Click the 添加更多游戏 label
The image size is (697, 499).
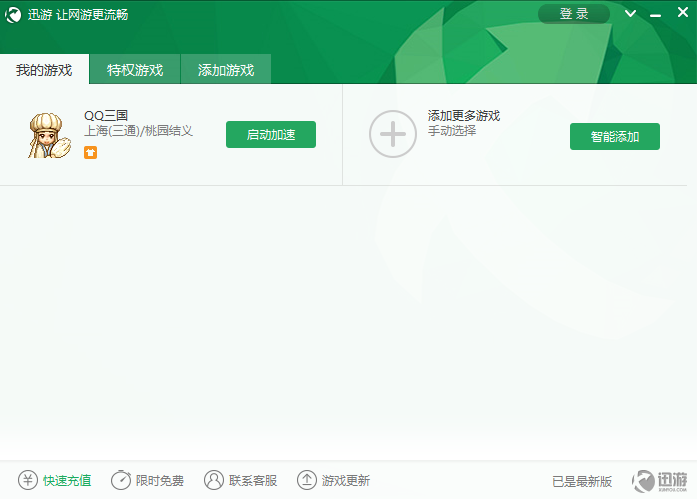464,116
